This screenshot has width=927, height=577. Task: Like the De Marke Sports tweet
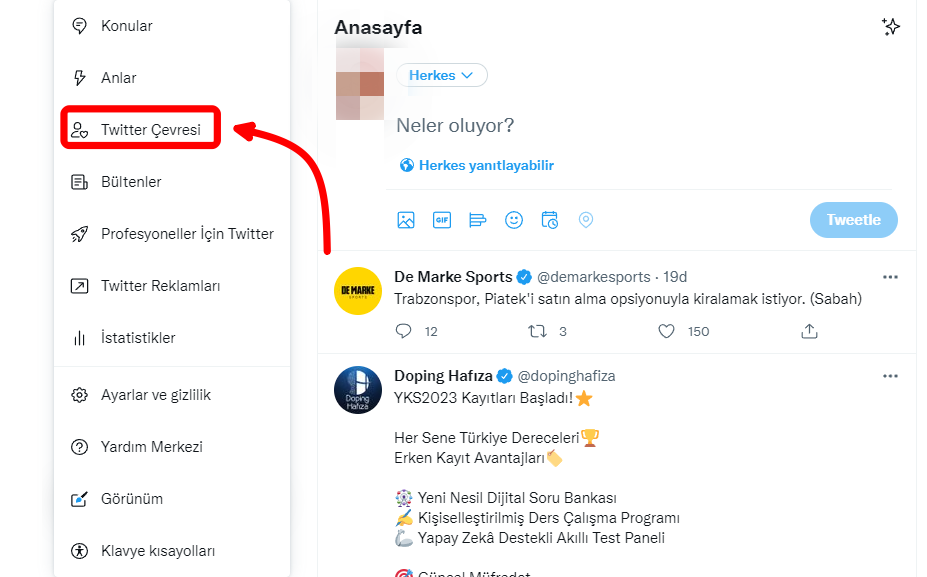[667, 331]
